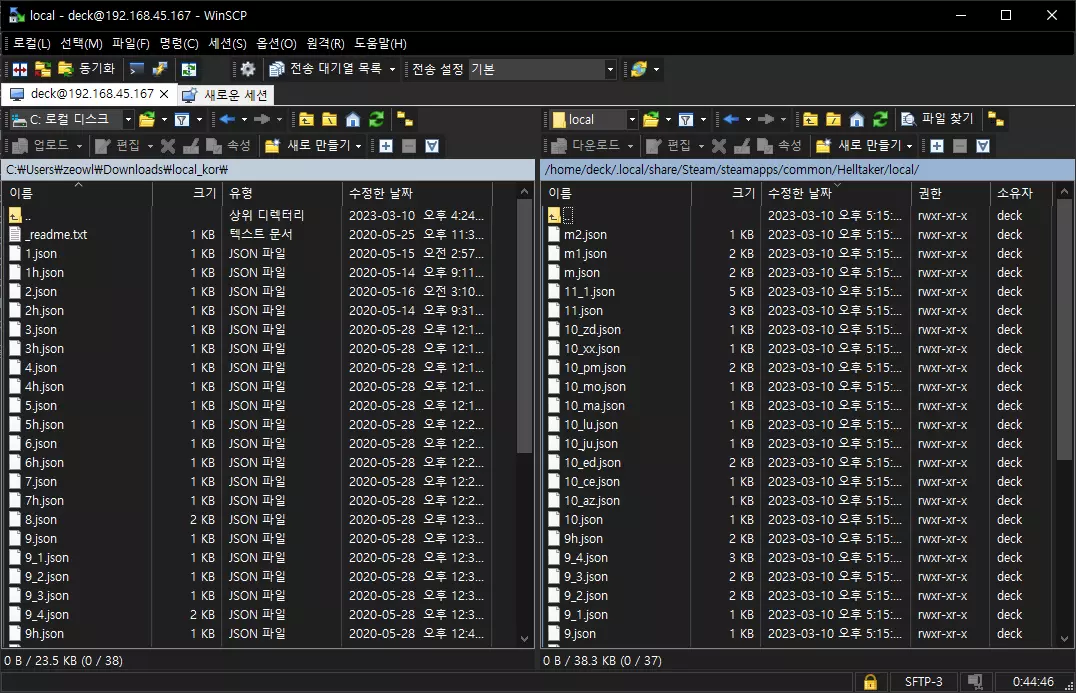Click the local panel 속성 properties button
The image size is (1076, 693).
229,145
